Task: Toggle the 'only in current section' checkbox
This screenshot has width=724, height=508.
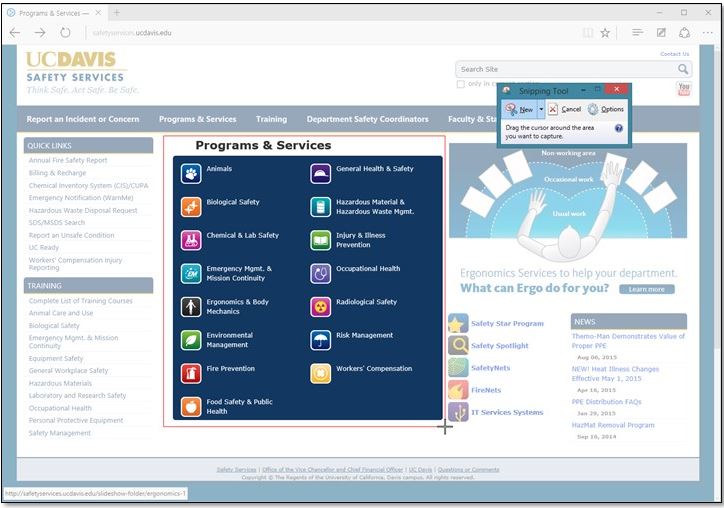Action: click(460, 84)
